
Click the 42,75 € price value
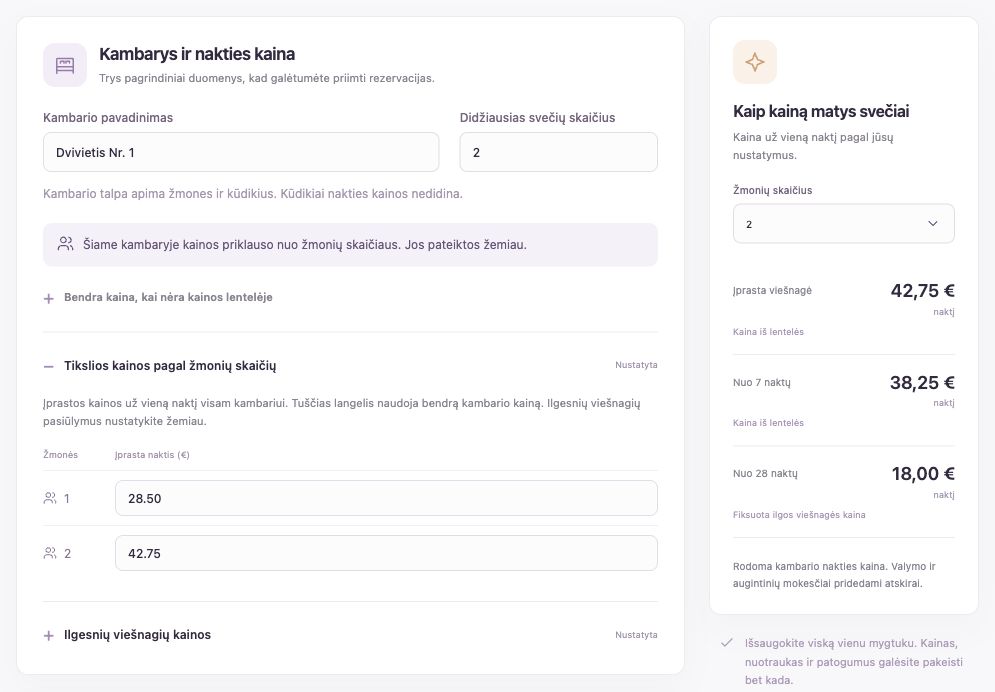point(923,291)
